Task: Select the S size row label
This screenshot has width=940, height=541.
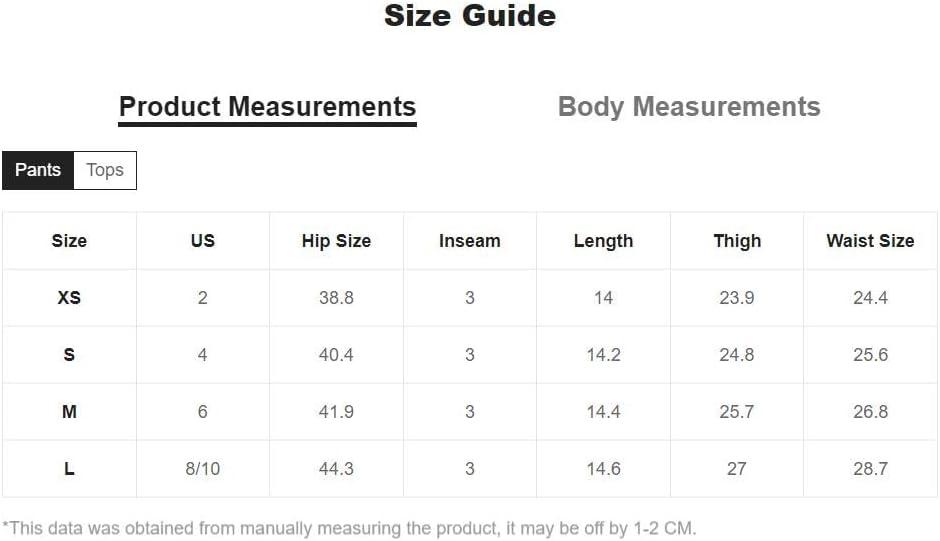Action: (x=69, y=355)
